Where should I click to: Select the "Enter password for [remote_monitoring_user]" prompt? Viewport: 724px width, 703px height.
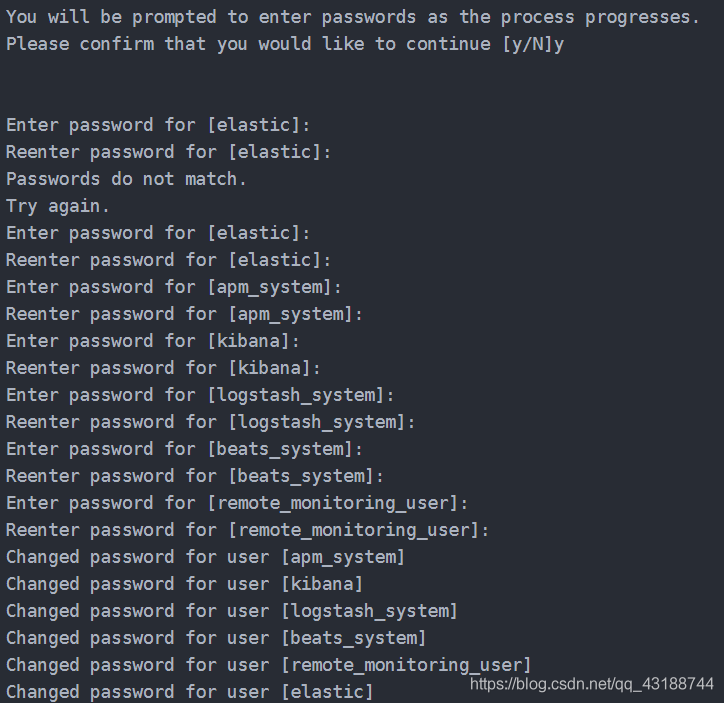[x=237, y=503]
